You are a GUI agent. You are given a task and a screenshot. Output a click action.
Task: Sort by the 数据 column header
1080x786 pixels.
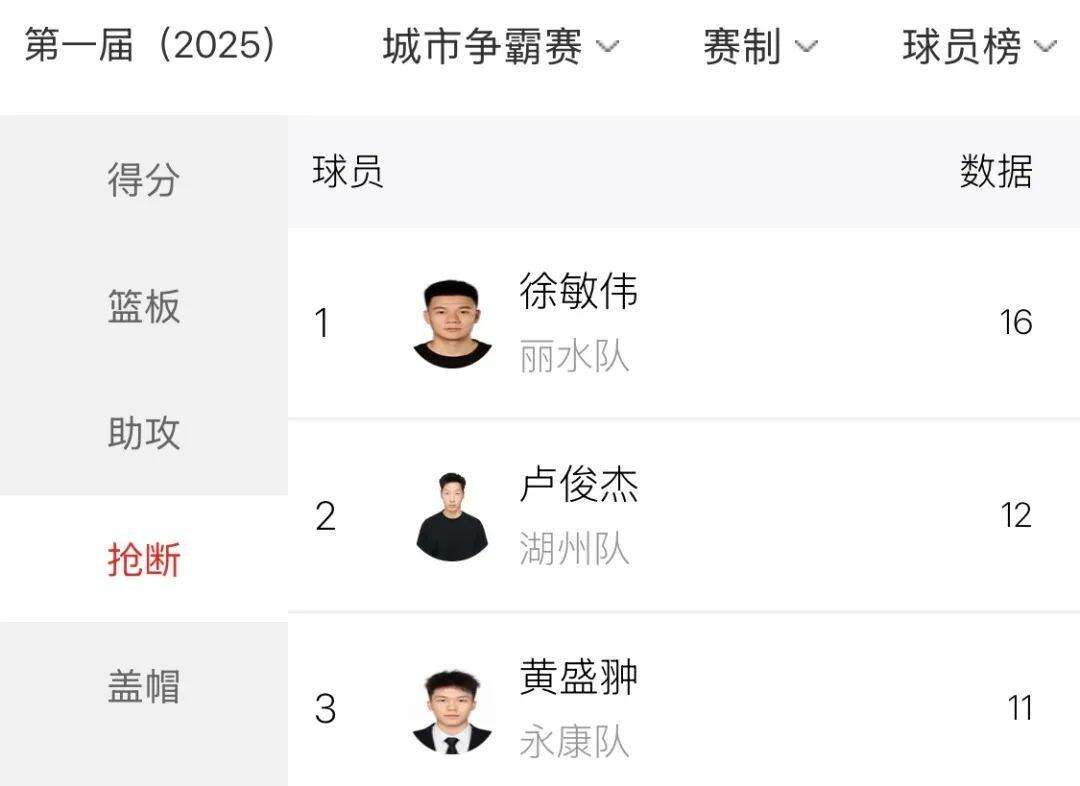point(996,172)
